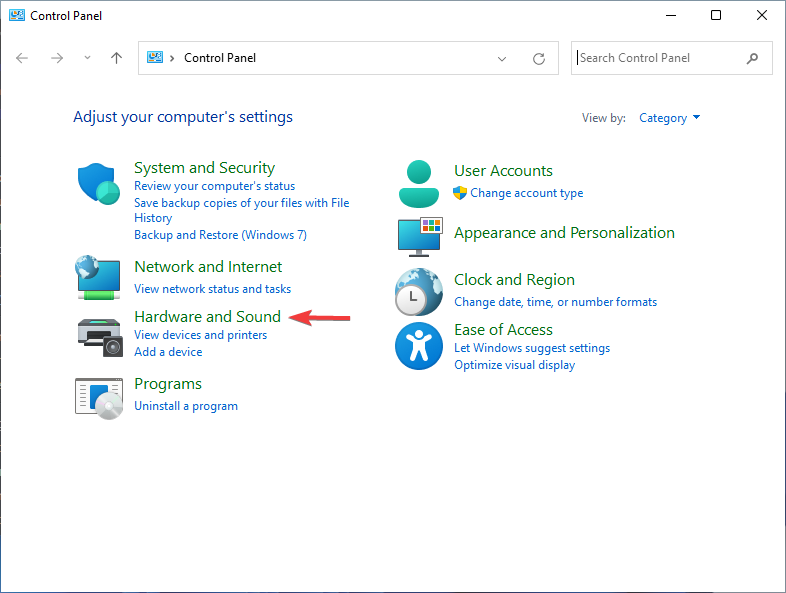Click the Ease of Access icon
The image size is (786, 593).
coord(419,346)
